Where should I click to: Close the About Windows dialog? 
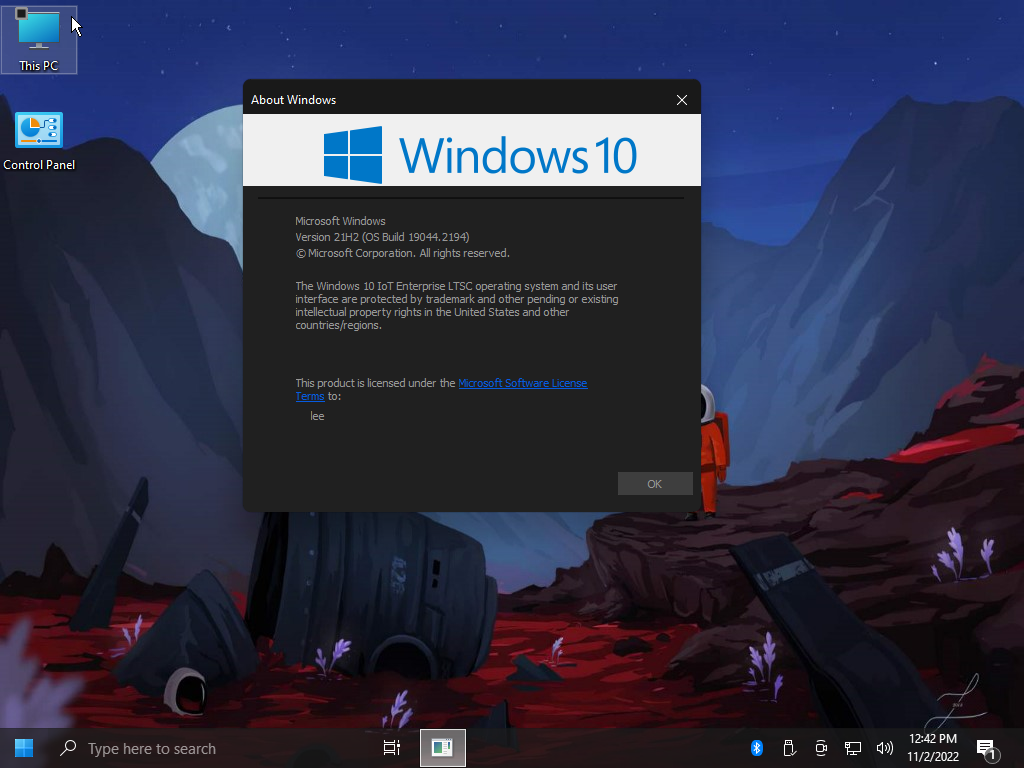pos(682,100)
